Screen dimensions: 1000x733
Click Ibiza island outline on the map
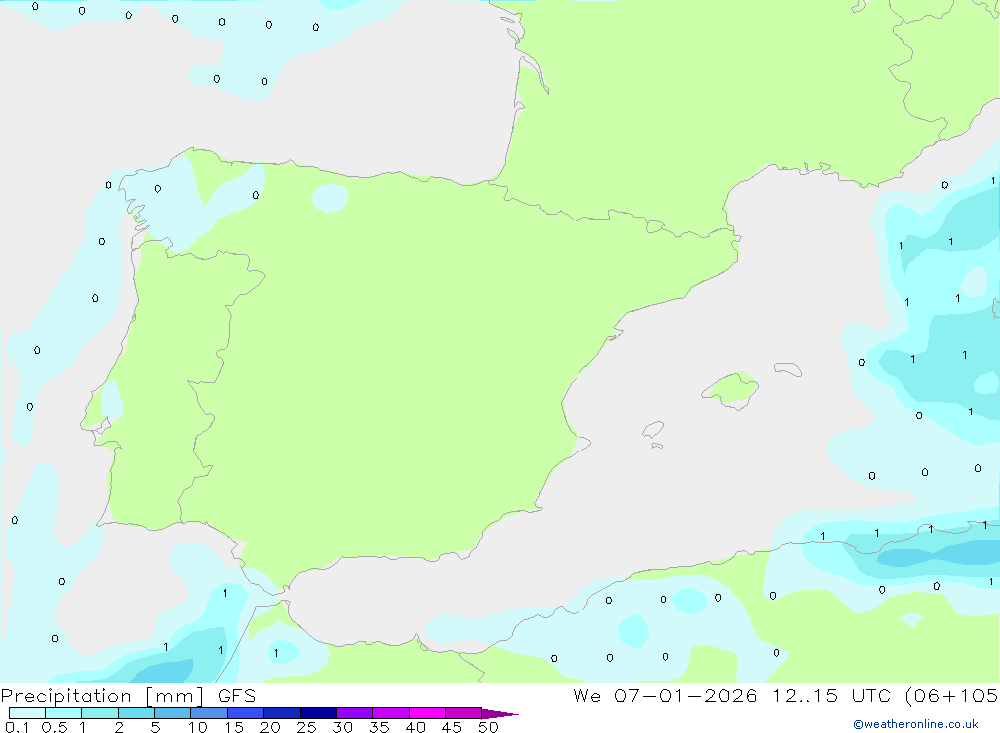pos(653,429)
